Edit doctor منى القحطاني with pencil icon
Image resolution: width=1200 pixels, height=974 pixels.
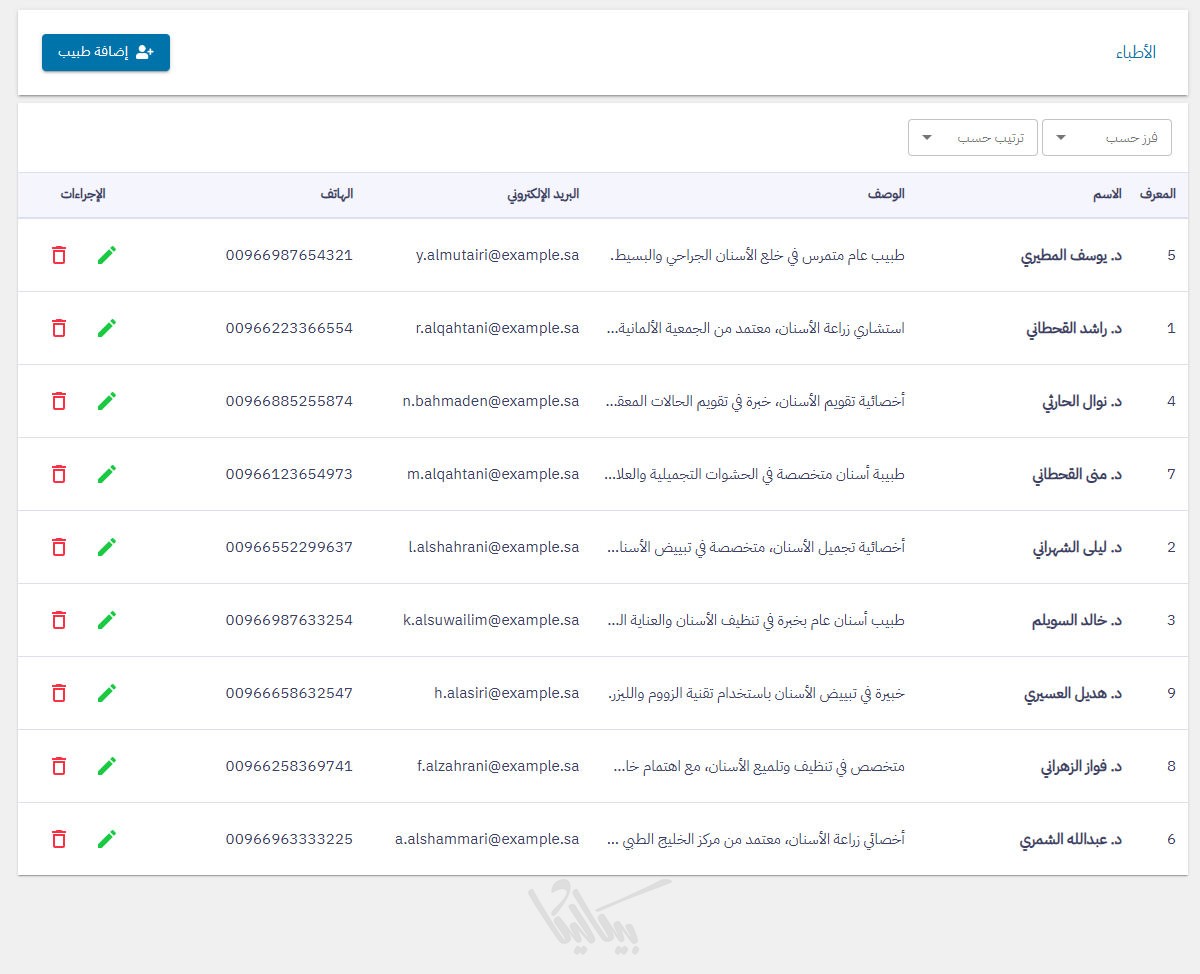pos(107,474)
